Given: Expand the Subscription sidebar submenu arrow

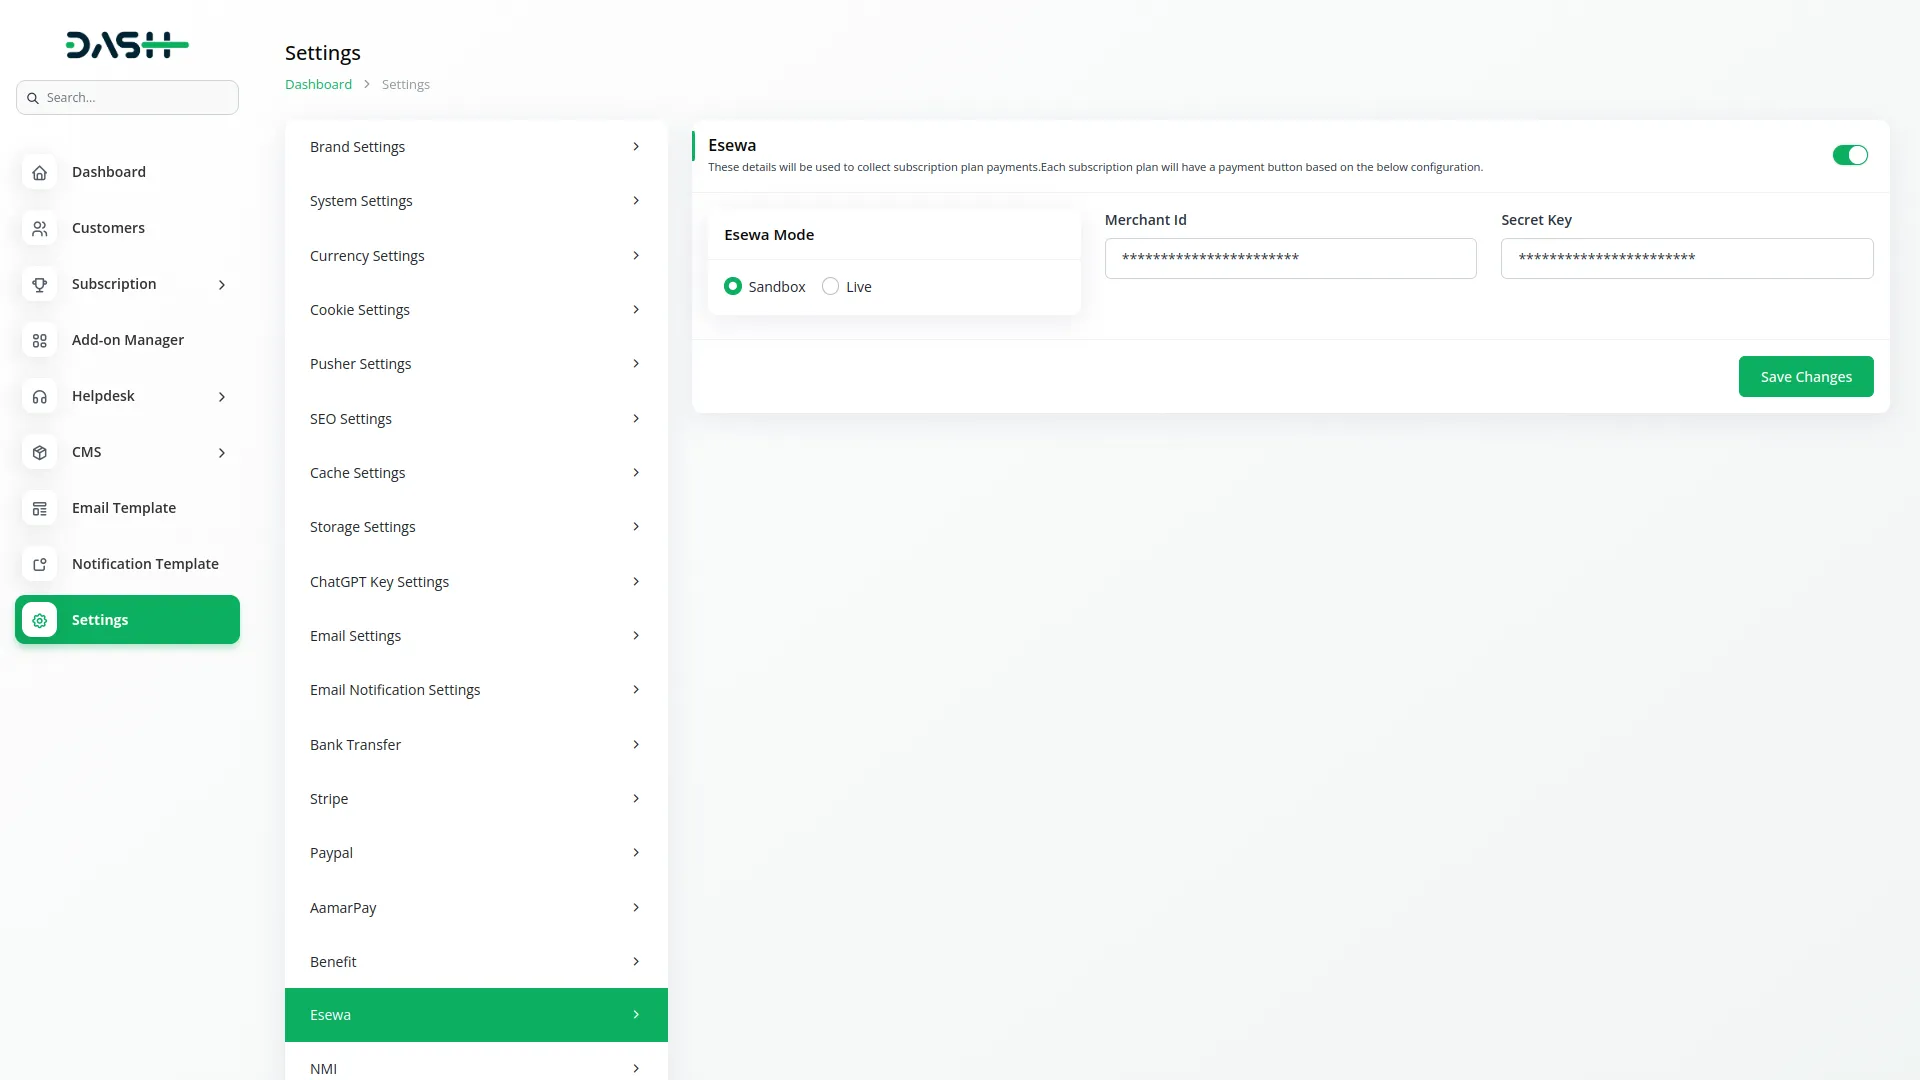Looking at the screenshot, I should point(222,285).
